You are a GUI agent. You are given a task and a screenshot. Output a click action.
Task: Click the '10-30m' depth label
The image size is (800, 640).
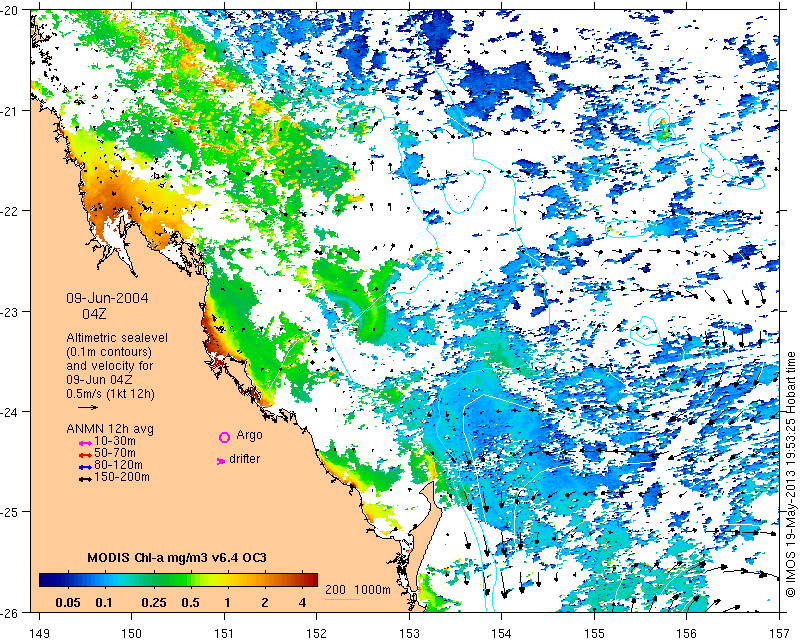click(115, 441)
